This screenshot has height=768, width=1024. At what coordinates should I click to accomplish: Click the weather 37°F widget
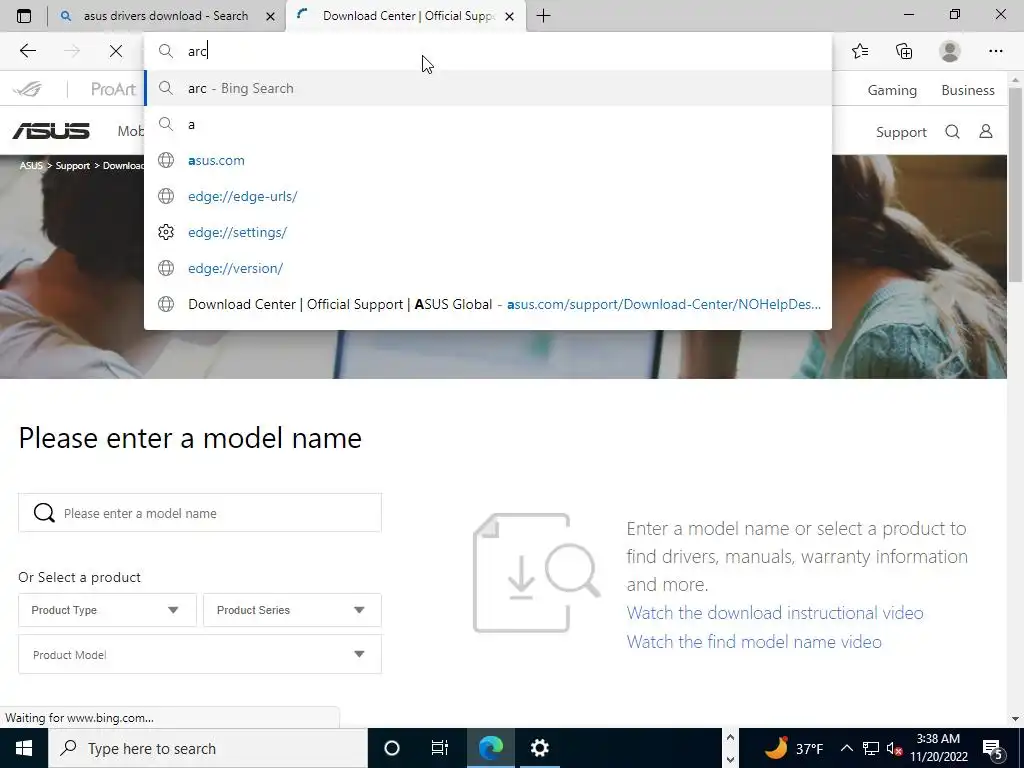coord(793,748)
